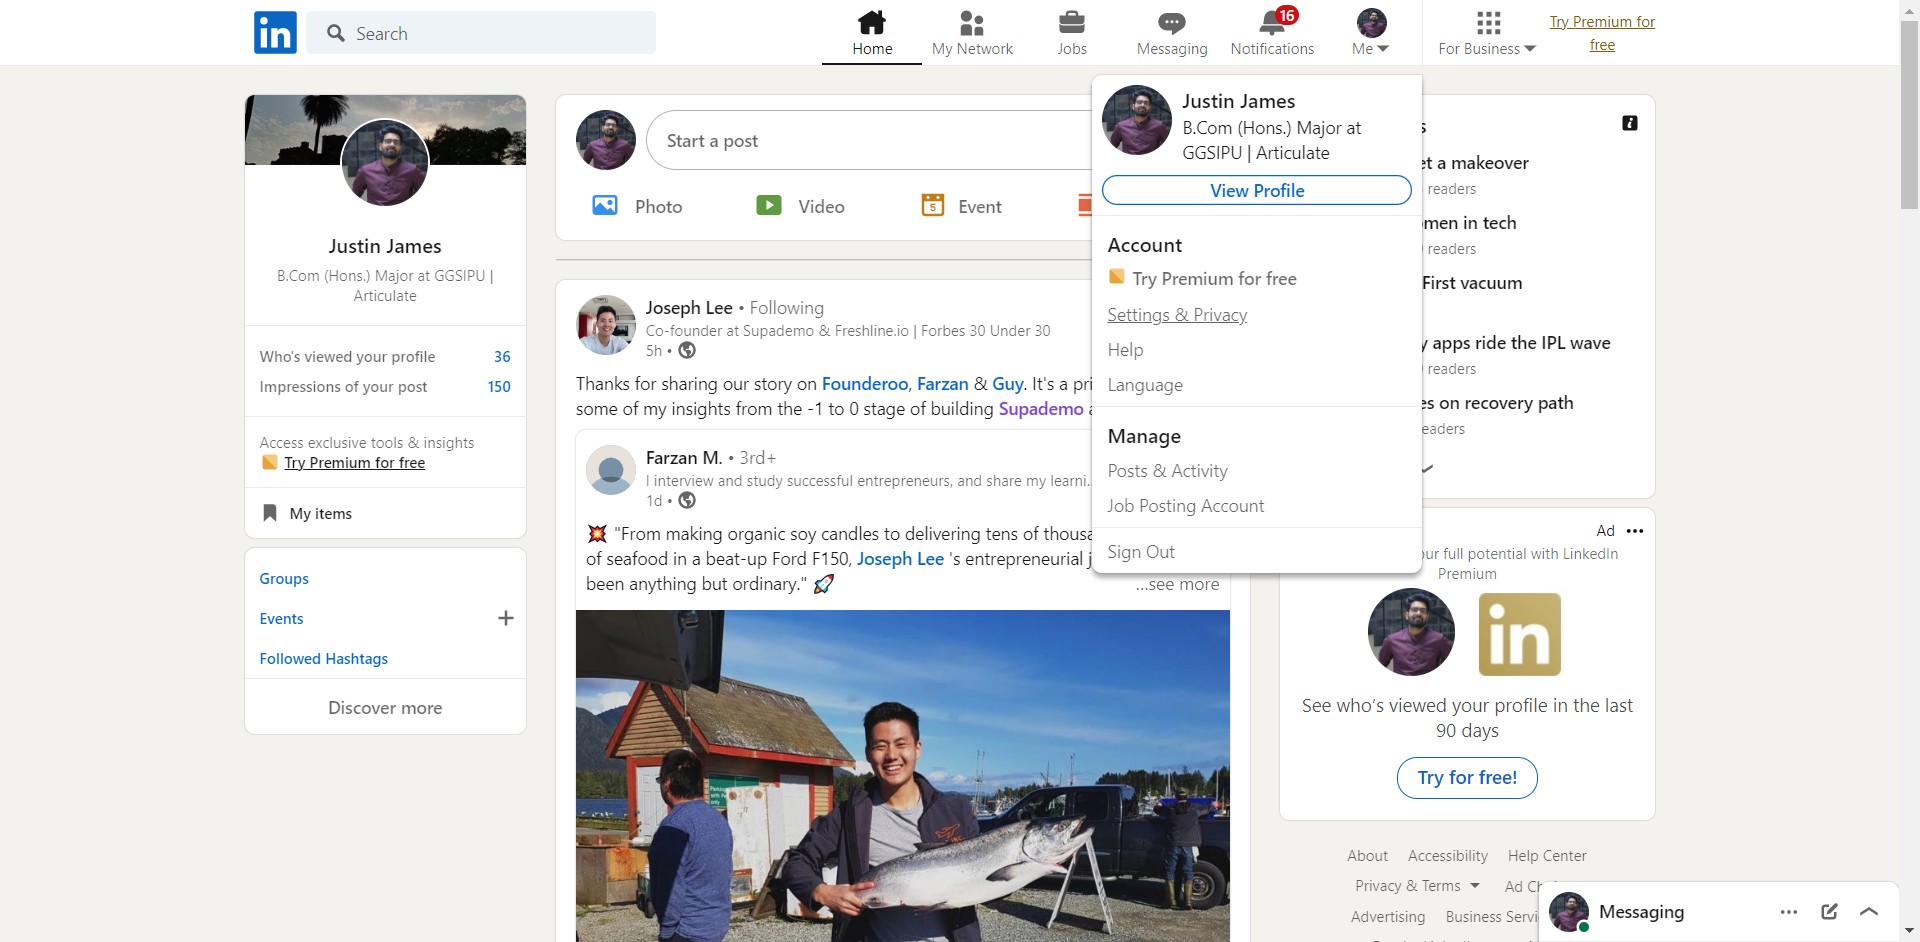
Task: Click Try Premium for free sidebar link
Action: (x=355, y=463)
